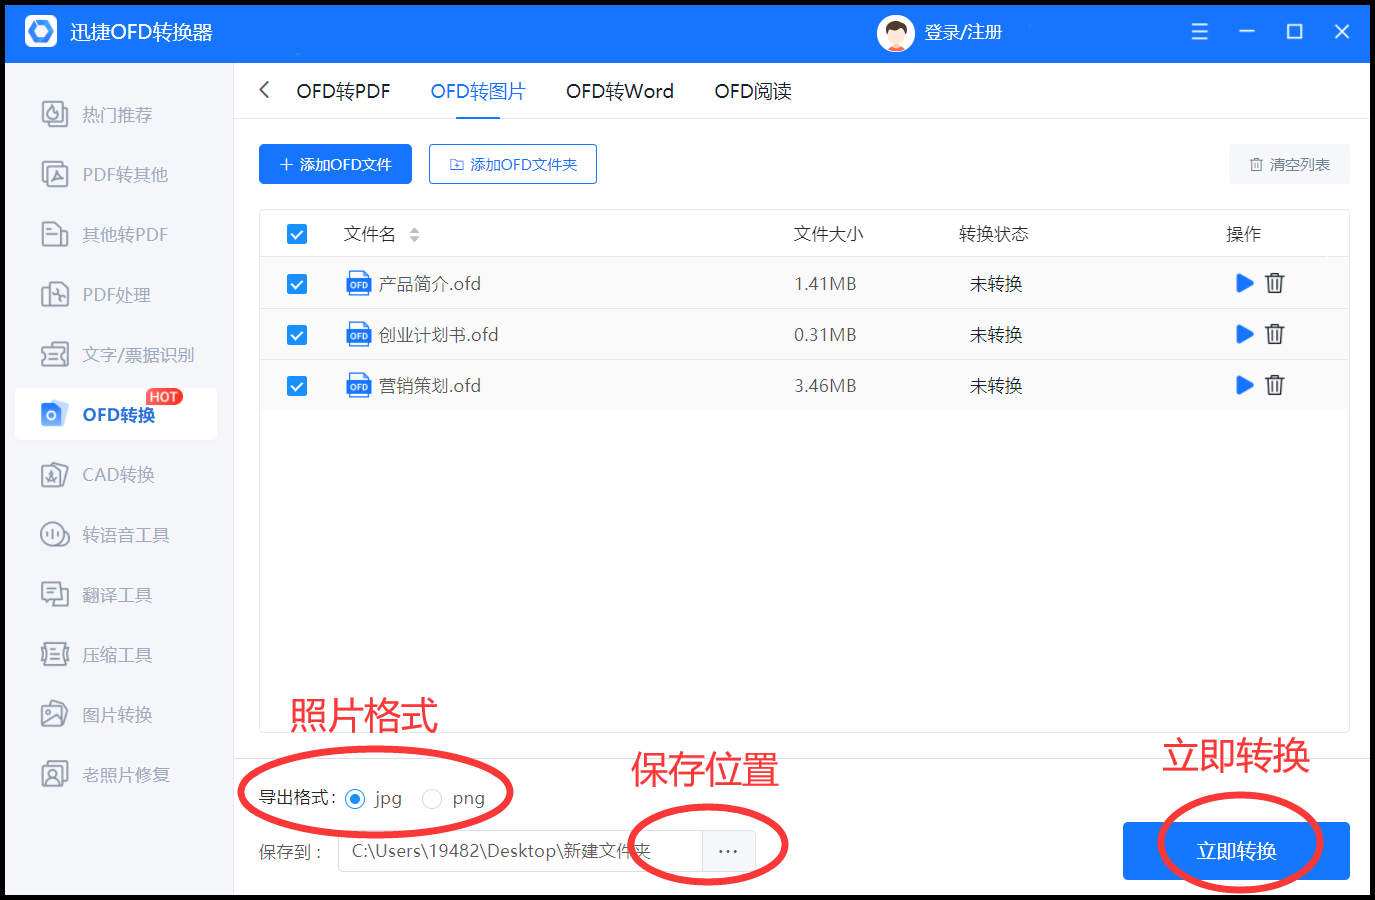The width and height of the screenshot is (1375, 900).
Task: Toggle the select-all checkbox in table header
Action: click(297, 234)
